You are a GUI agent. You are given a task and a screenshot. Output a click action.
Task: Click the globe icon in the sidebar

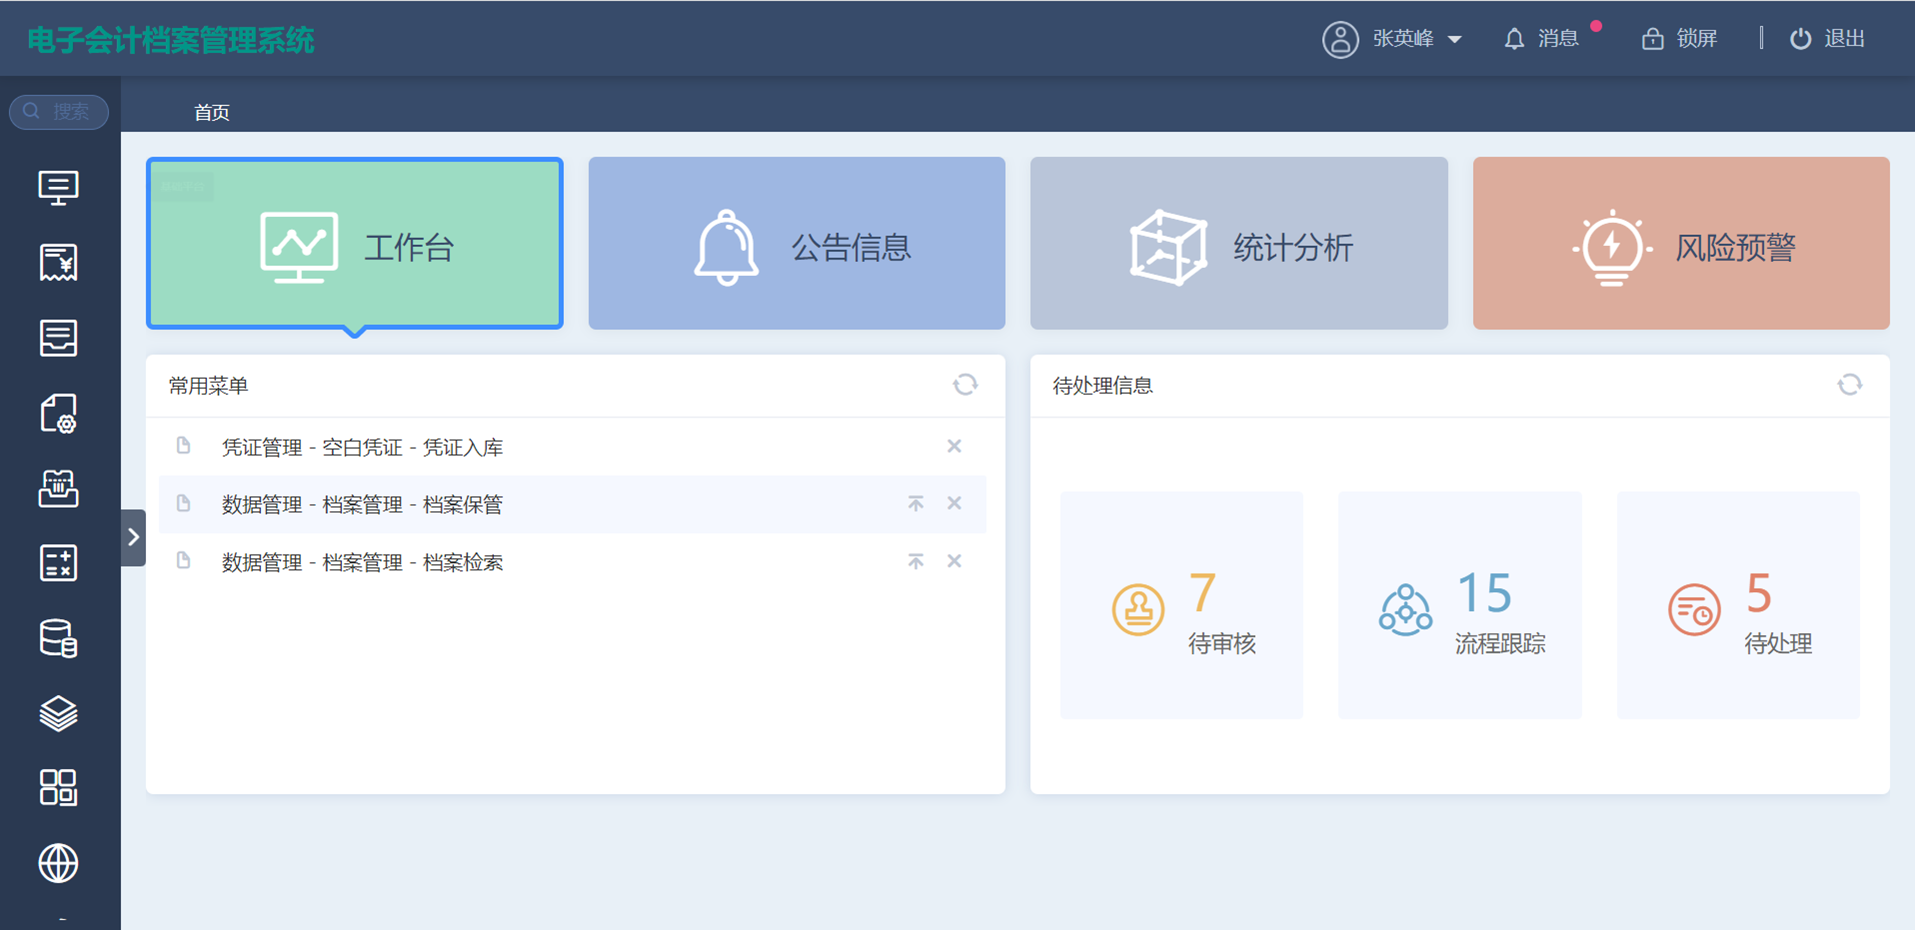58,863
